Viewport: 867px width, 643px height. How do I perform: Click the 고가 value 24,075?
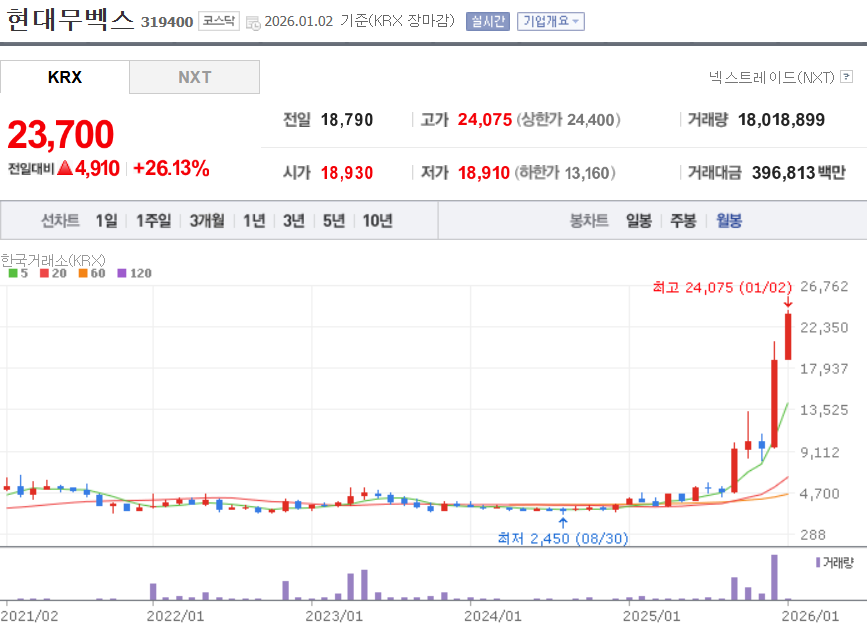(485, 120)
